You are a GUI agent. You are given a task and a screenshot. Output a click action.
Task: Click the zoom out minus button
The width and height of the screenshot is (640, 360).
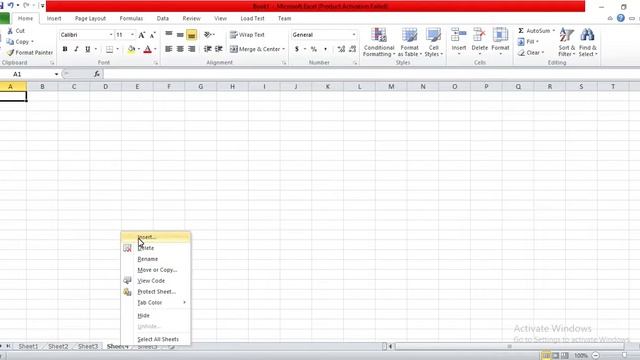tap(596, 356)
